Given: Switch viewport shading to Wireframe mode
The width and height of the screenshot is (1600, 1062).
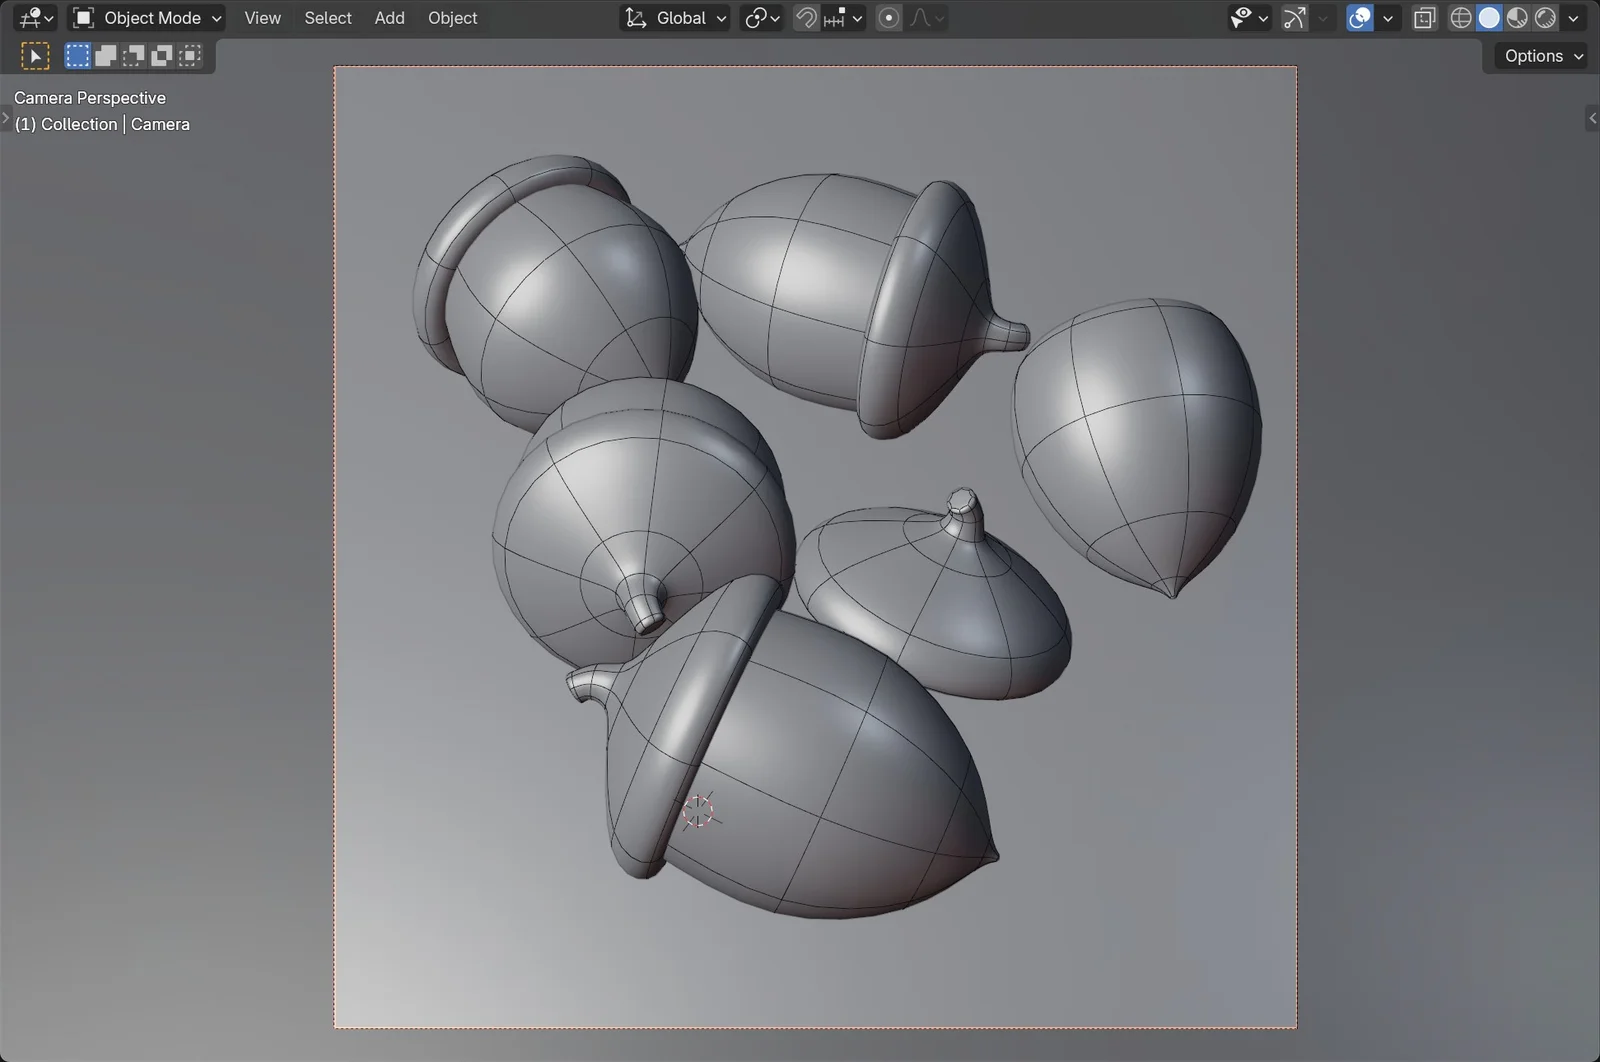Looking at the screenshot, I should point(1461,17).
